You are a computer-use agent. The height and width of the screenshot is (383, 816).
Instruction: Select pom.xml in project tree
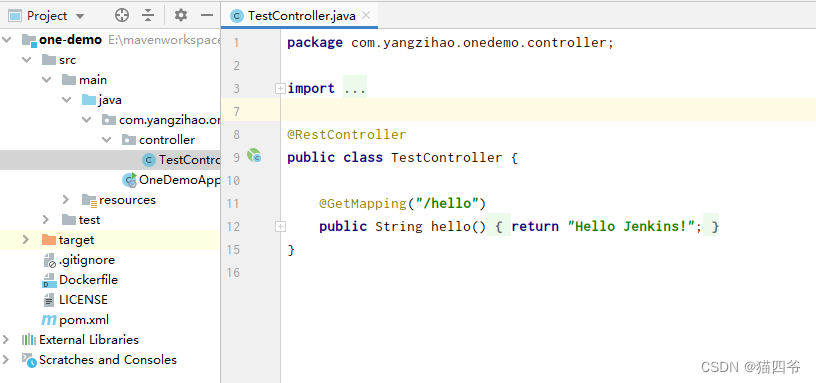tap(84, 320)
